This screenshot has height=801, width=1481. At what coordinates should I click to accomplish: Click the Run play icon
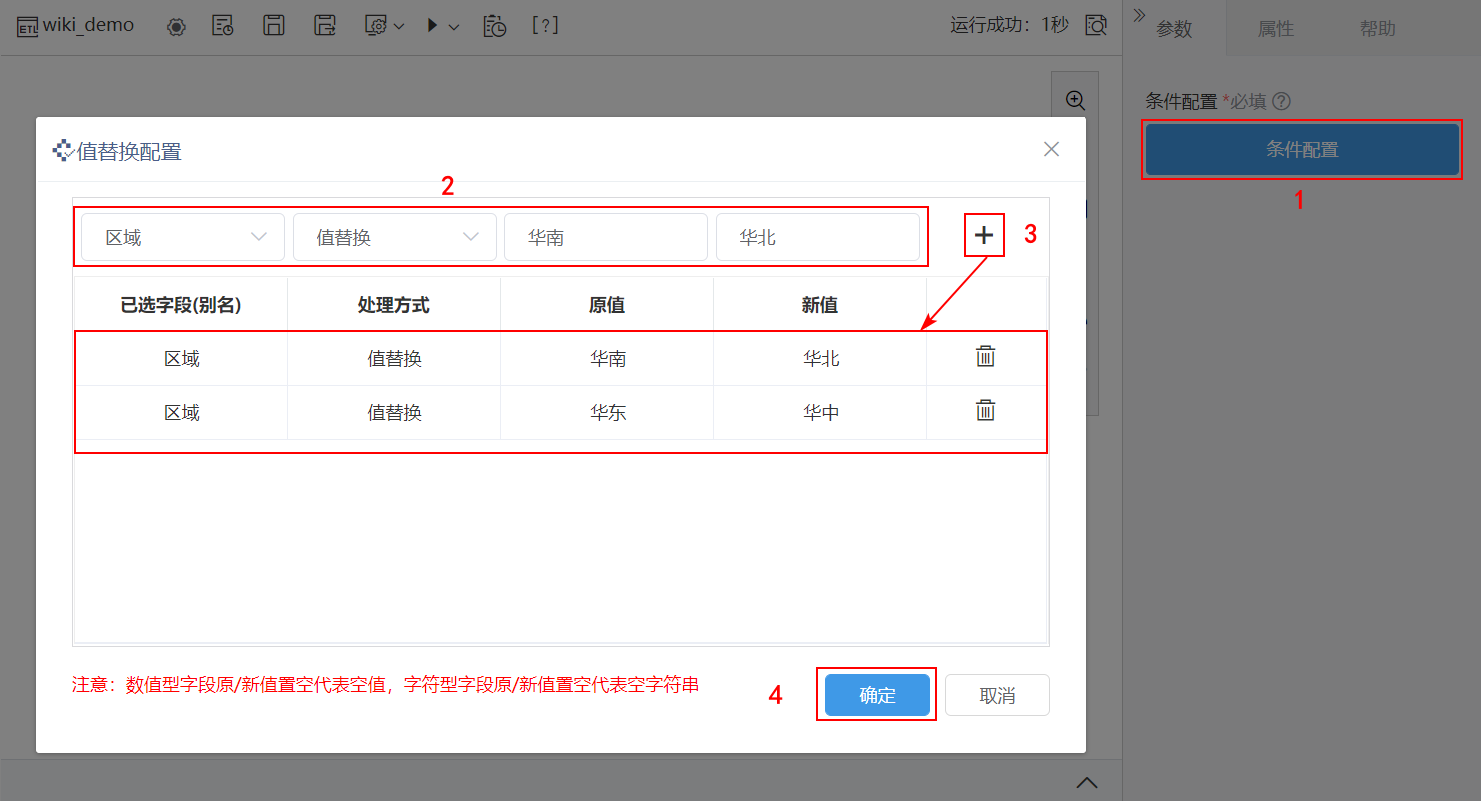(433, 26)
